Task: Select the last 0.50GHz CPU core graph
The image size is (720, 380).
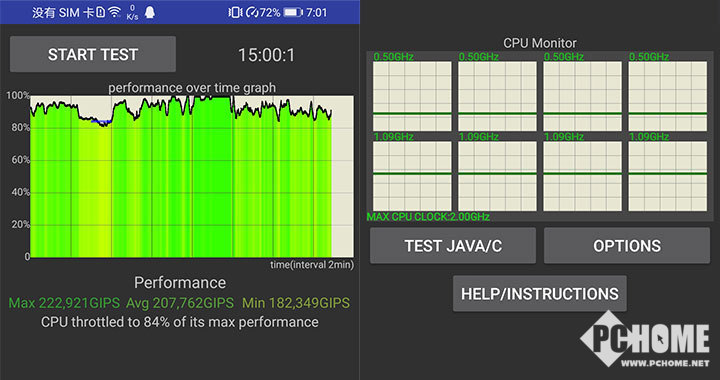Action: [668, 96]
